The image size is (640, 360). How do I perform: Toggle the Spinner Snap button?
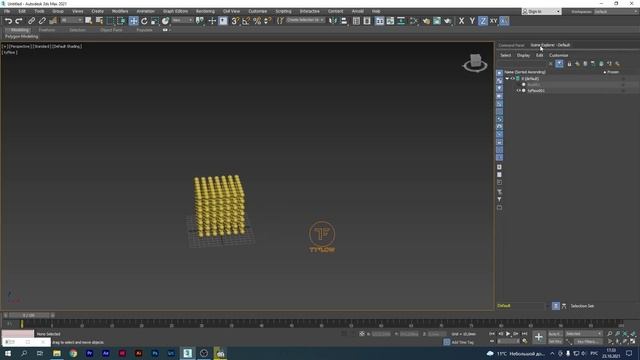click(x=268, y=21)
